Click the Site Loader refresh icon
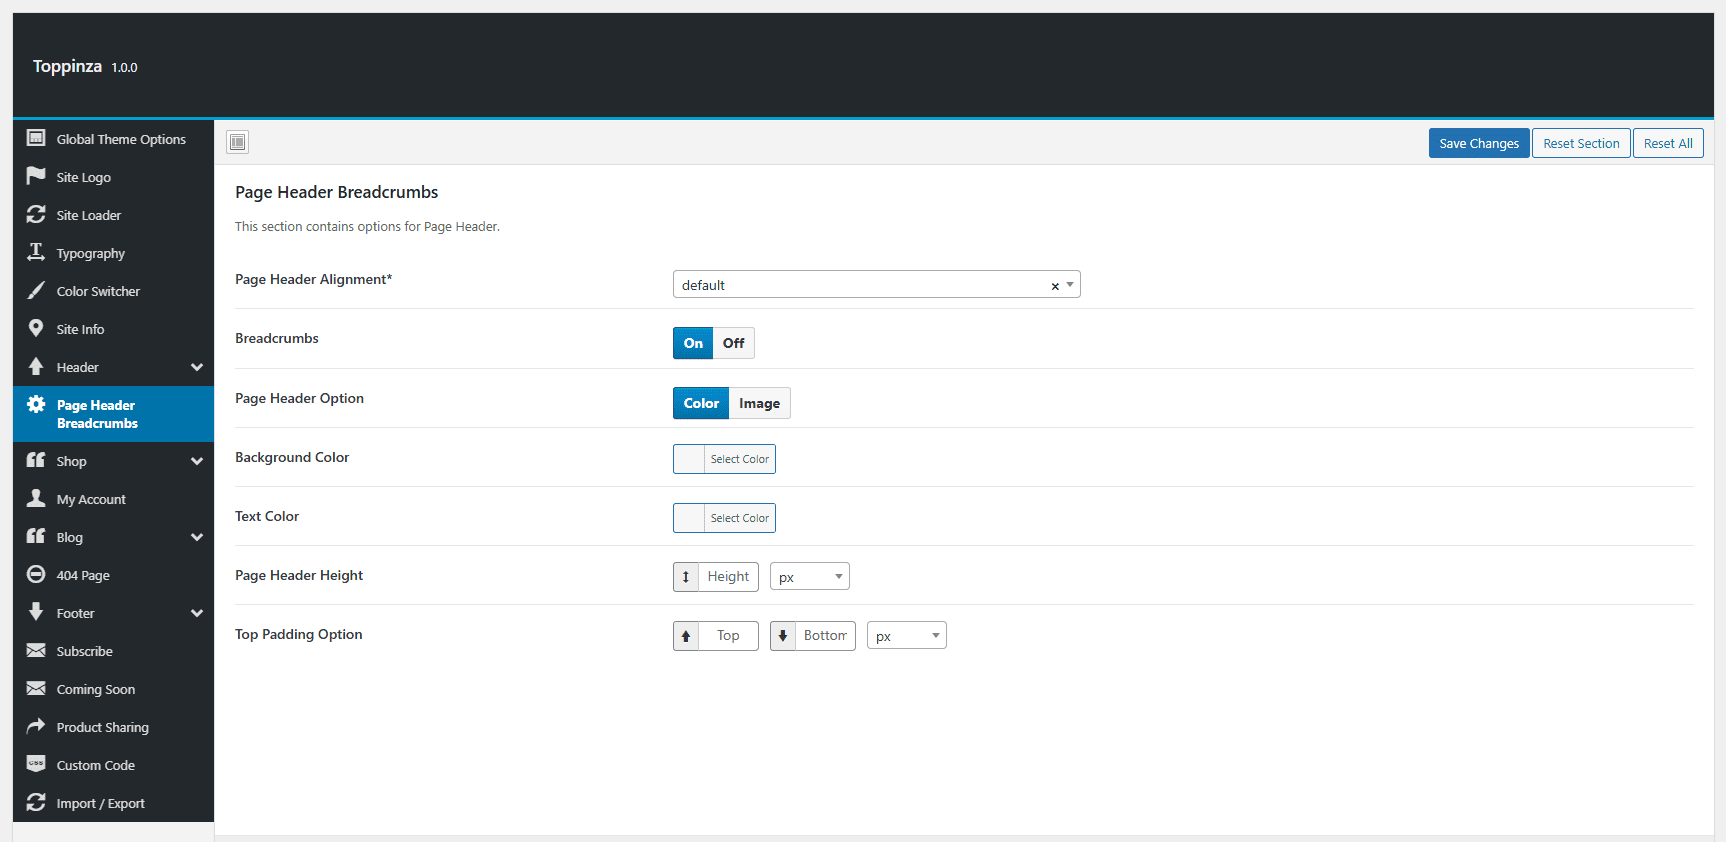1726x842 pixels. click(x=36, y=214)
